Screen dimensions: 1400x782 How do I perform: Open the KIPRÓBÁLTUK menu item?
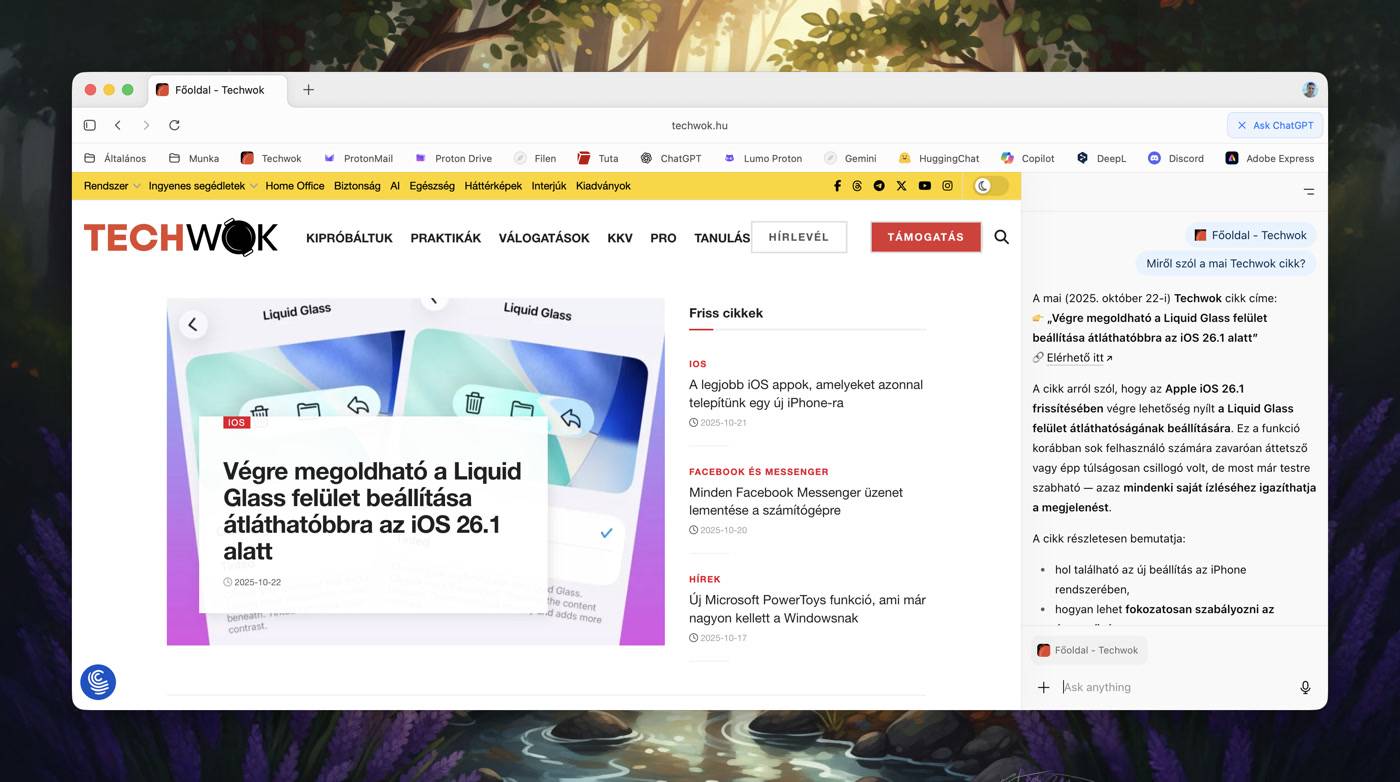[349, 238]
